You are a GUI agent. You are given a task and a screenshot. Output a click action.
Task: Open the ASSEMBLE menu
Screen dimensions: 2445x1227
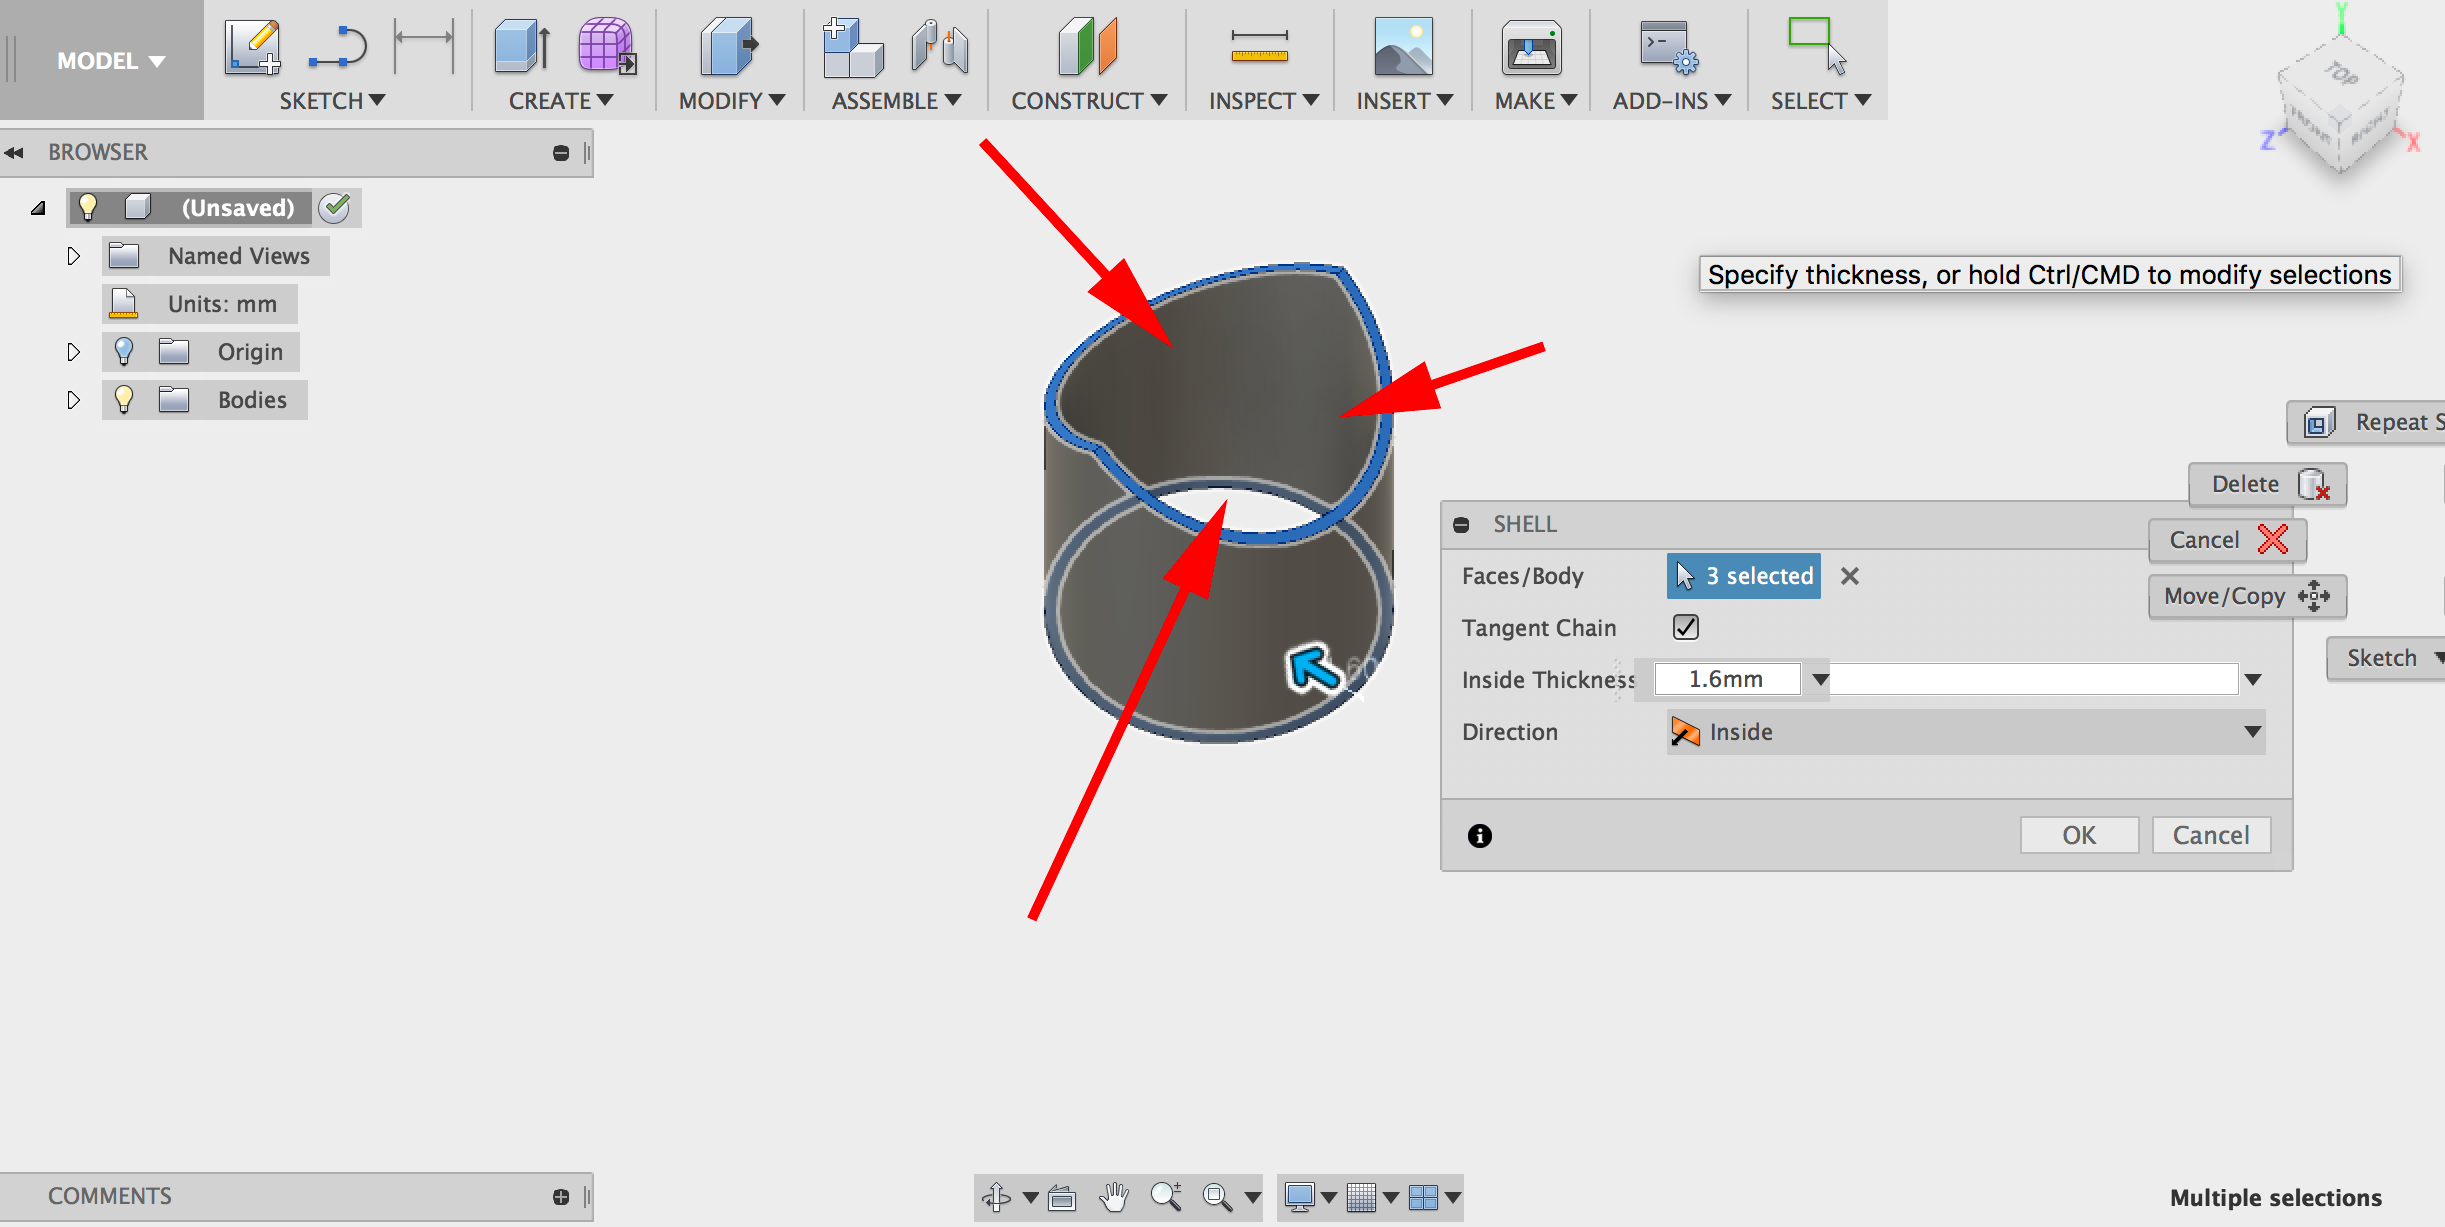[x=896, y=100]
